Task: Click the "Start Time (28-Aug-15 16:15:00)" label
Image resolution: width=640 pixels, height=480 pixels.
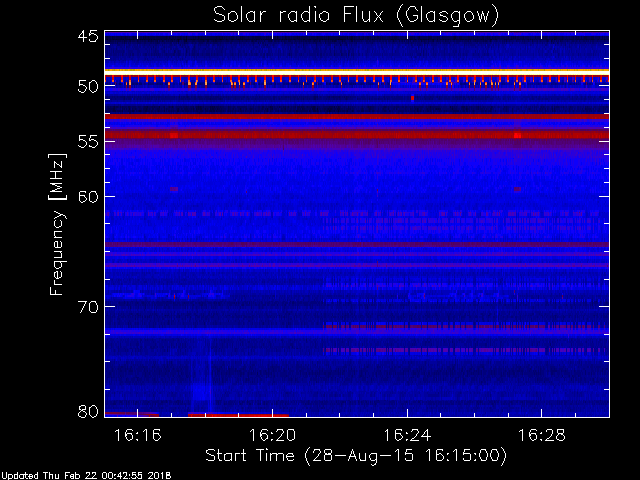Action: click(x=356, y=456)
